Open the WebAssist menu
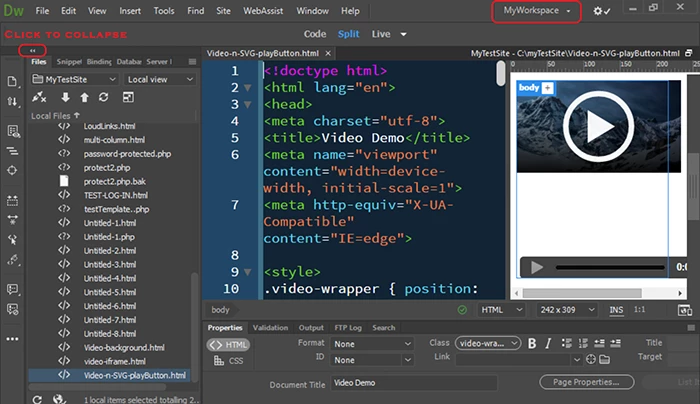Image resolution: width=700 pixels, height=404 pixels. coord(263,11)
